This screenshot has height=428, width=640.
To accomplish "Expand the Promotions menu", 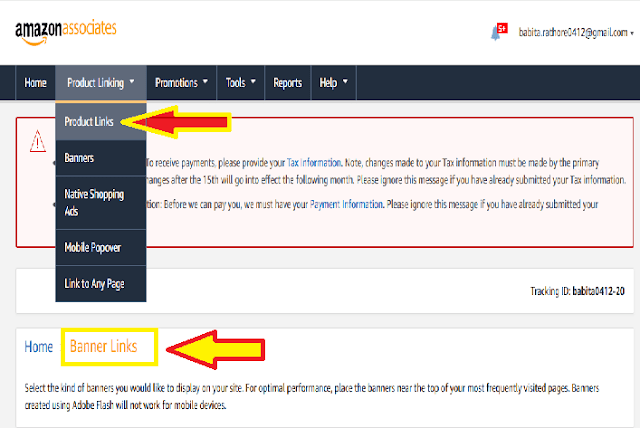I will (x=181, y=83).
